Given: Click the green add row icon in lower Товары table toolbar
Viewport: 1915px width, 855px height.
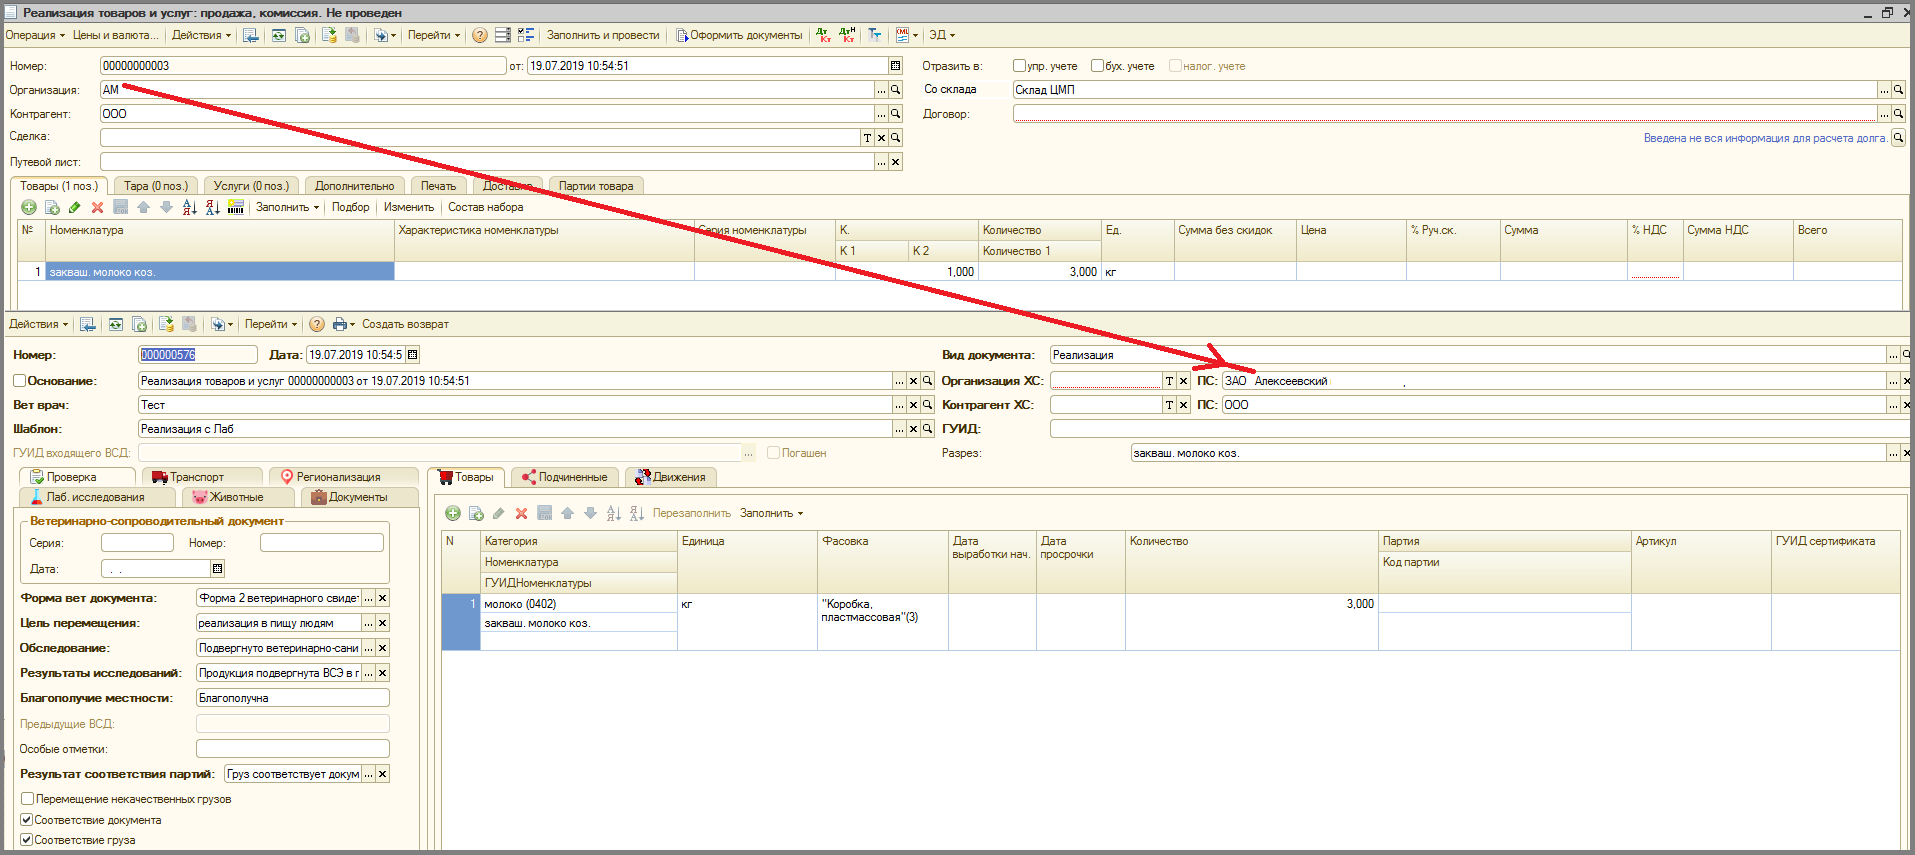Looking at the screenshot, I should pos(453,513).
